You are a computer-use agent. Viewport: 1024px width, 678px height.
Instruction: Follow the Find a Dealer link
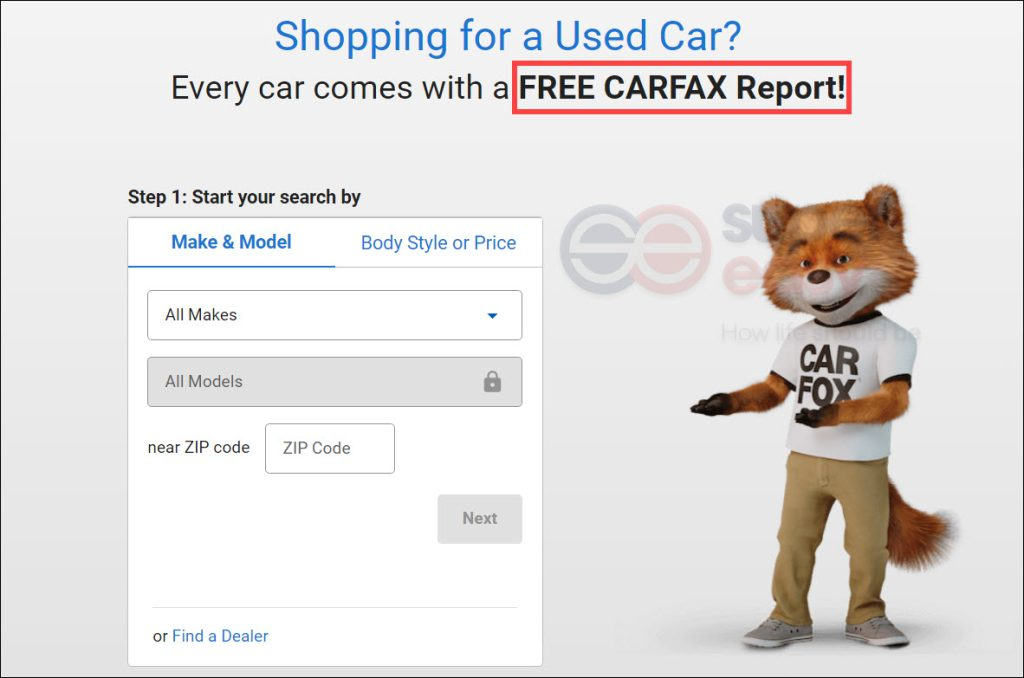tap(220, 636)
